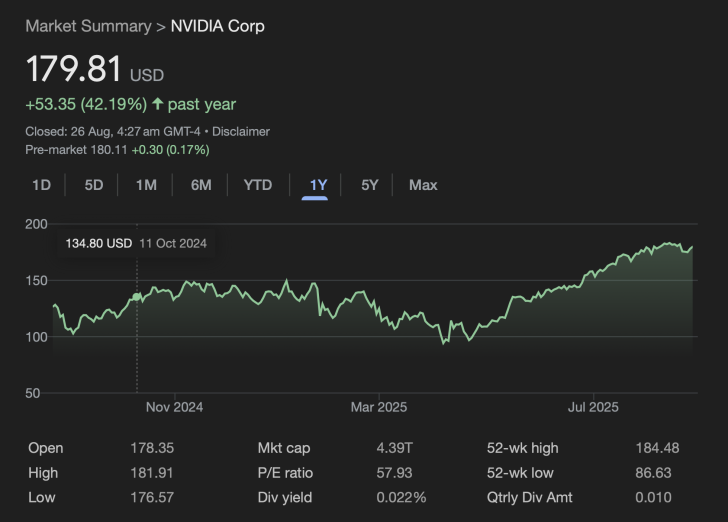Select the 1D time range tab

point(41,185)
